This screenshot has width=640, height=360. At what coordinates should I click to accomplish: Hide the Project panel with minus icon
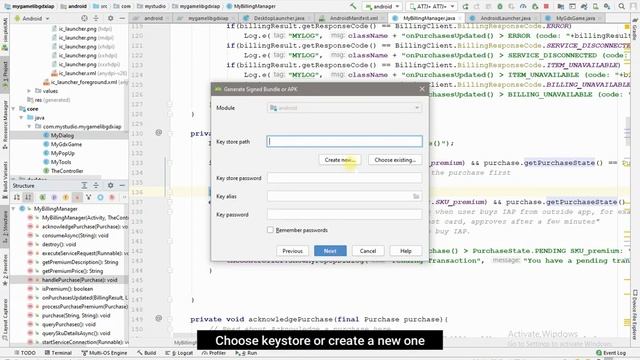coord(122,18)
